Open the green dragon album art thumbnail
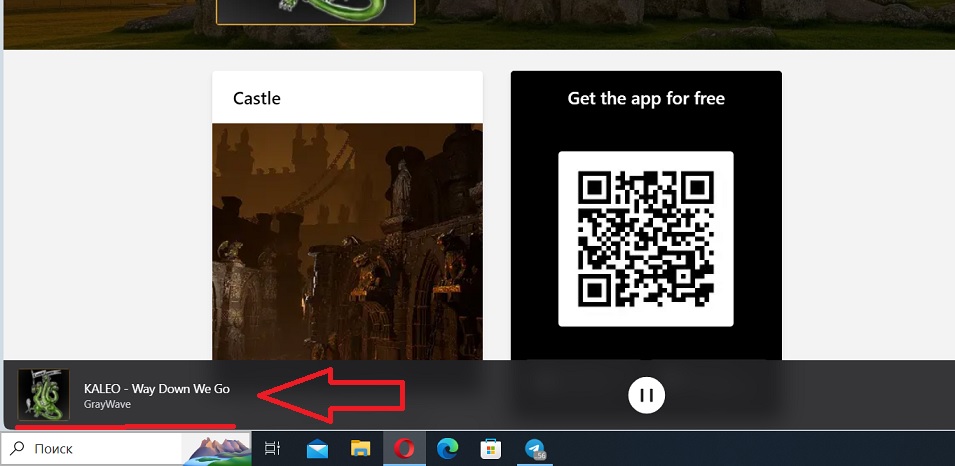The height and width of the screenshot is (466, 955). tap(43, 395)
